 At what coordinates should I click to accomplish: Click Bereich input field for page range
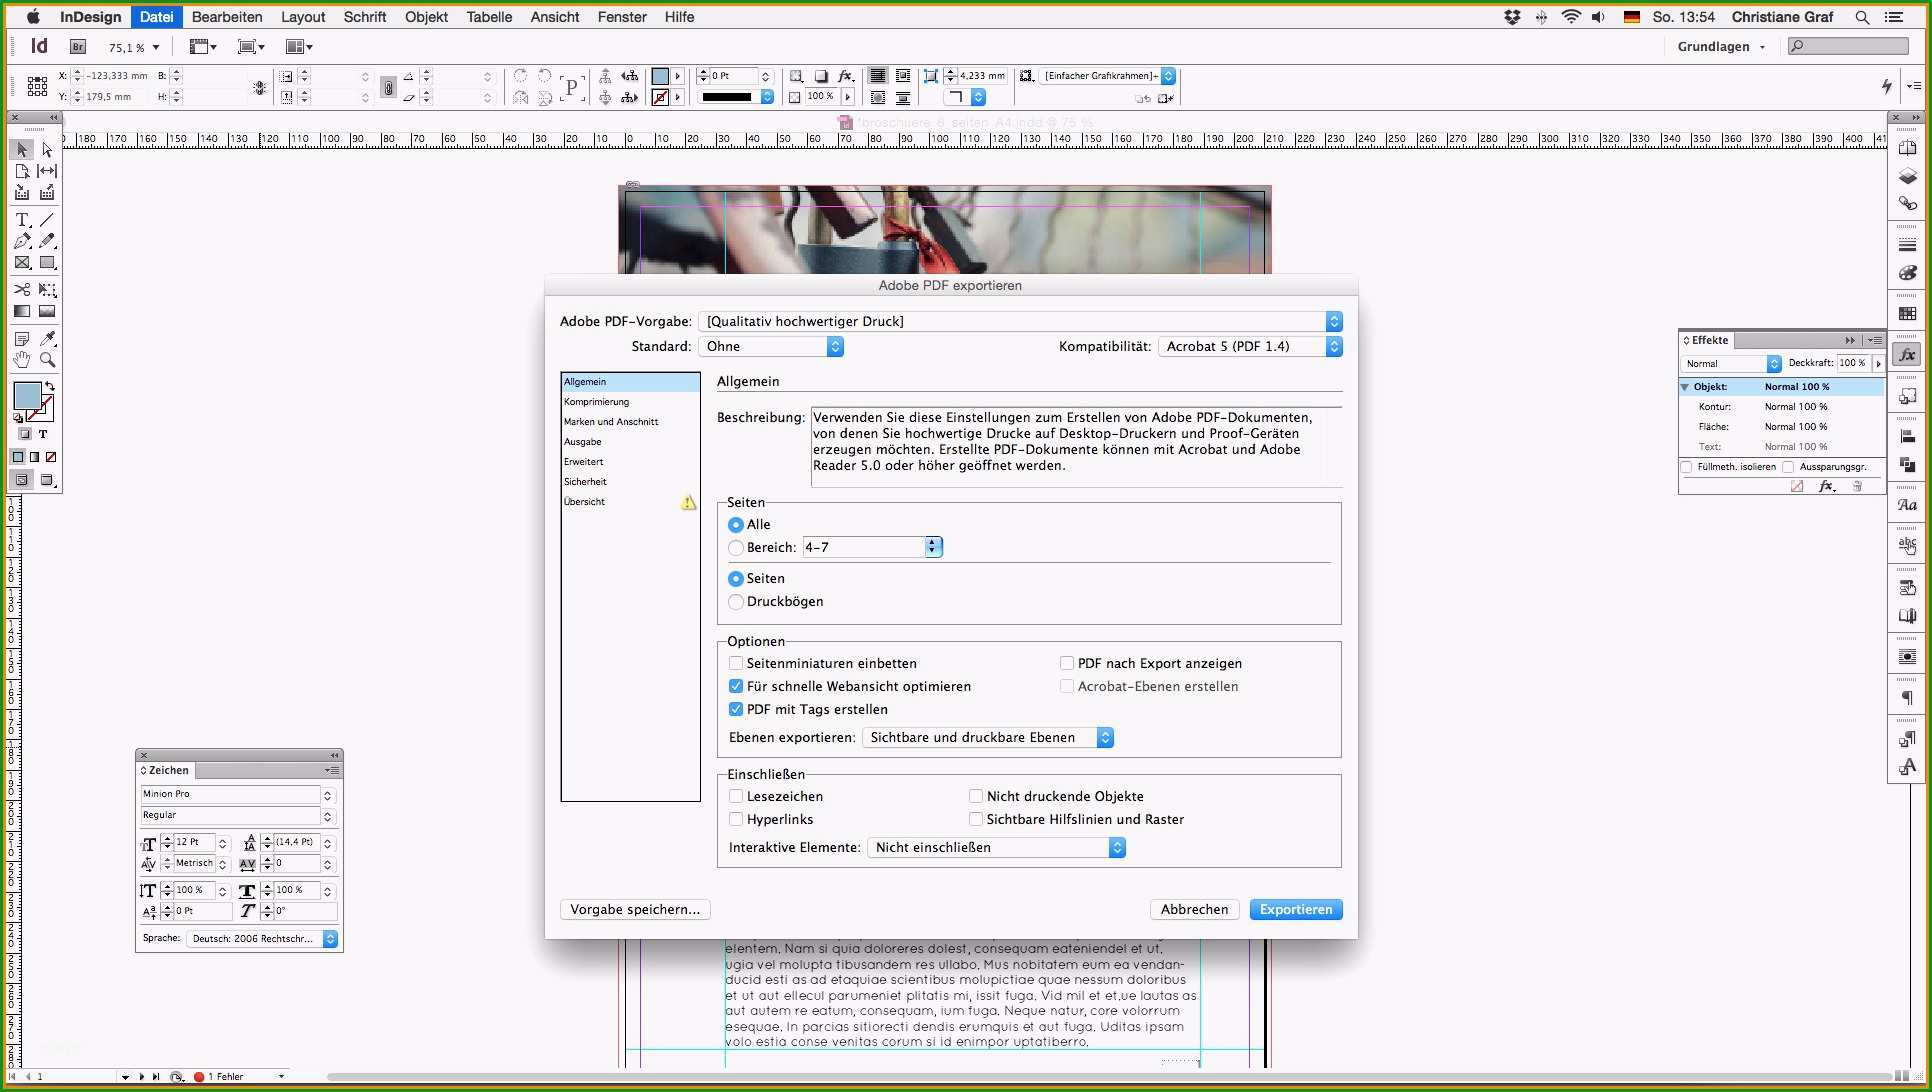[862, 547]
